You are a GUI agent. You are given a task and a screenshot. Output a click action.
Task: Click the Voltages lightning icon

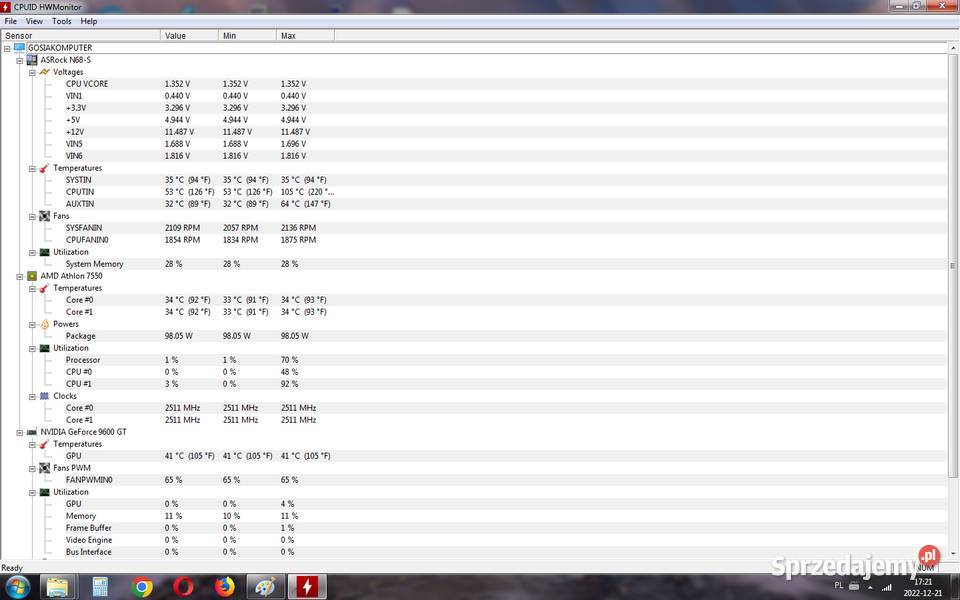[x=45, y=72]
